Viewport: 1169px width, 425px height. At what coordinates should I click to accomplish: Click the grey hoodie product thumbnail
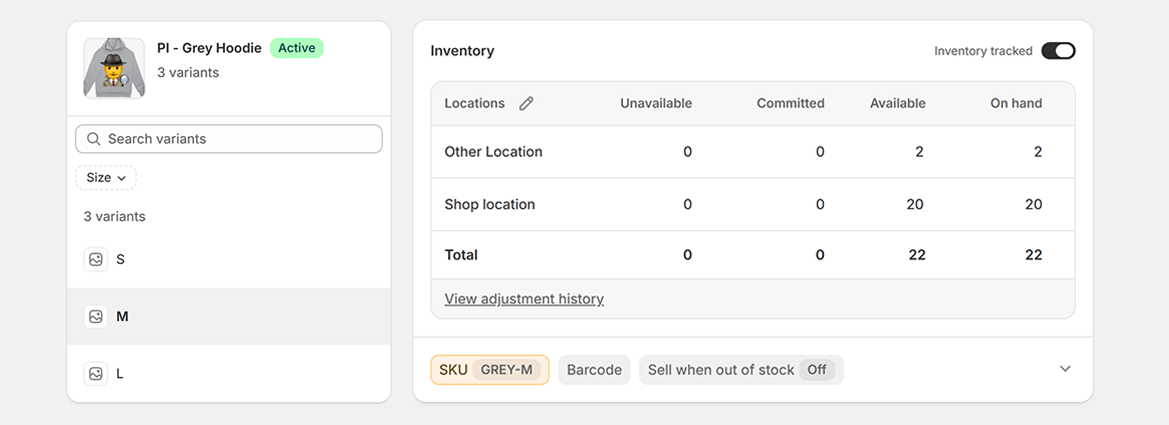click(x=114, y=69)
